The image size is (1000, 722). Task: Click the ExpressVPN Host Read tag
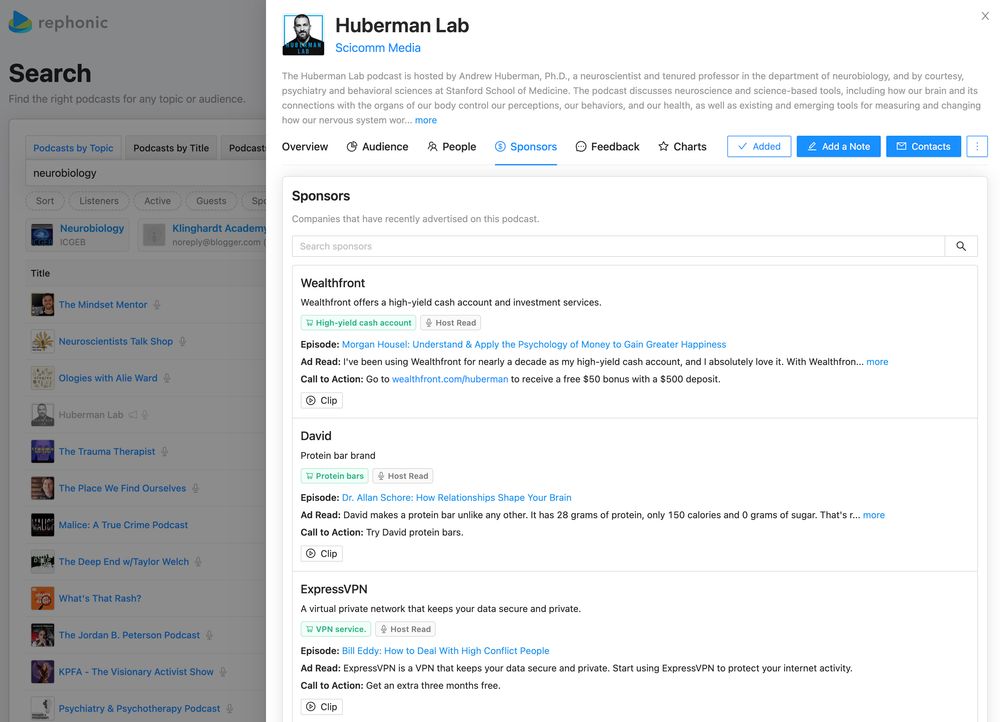(406, 629)
